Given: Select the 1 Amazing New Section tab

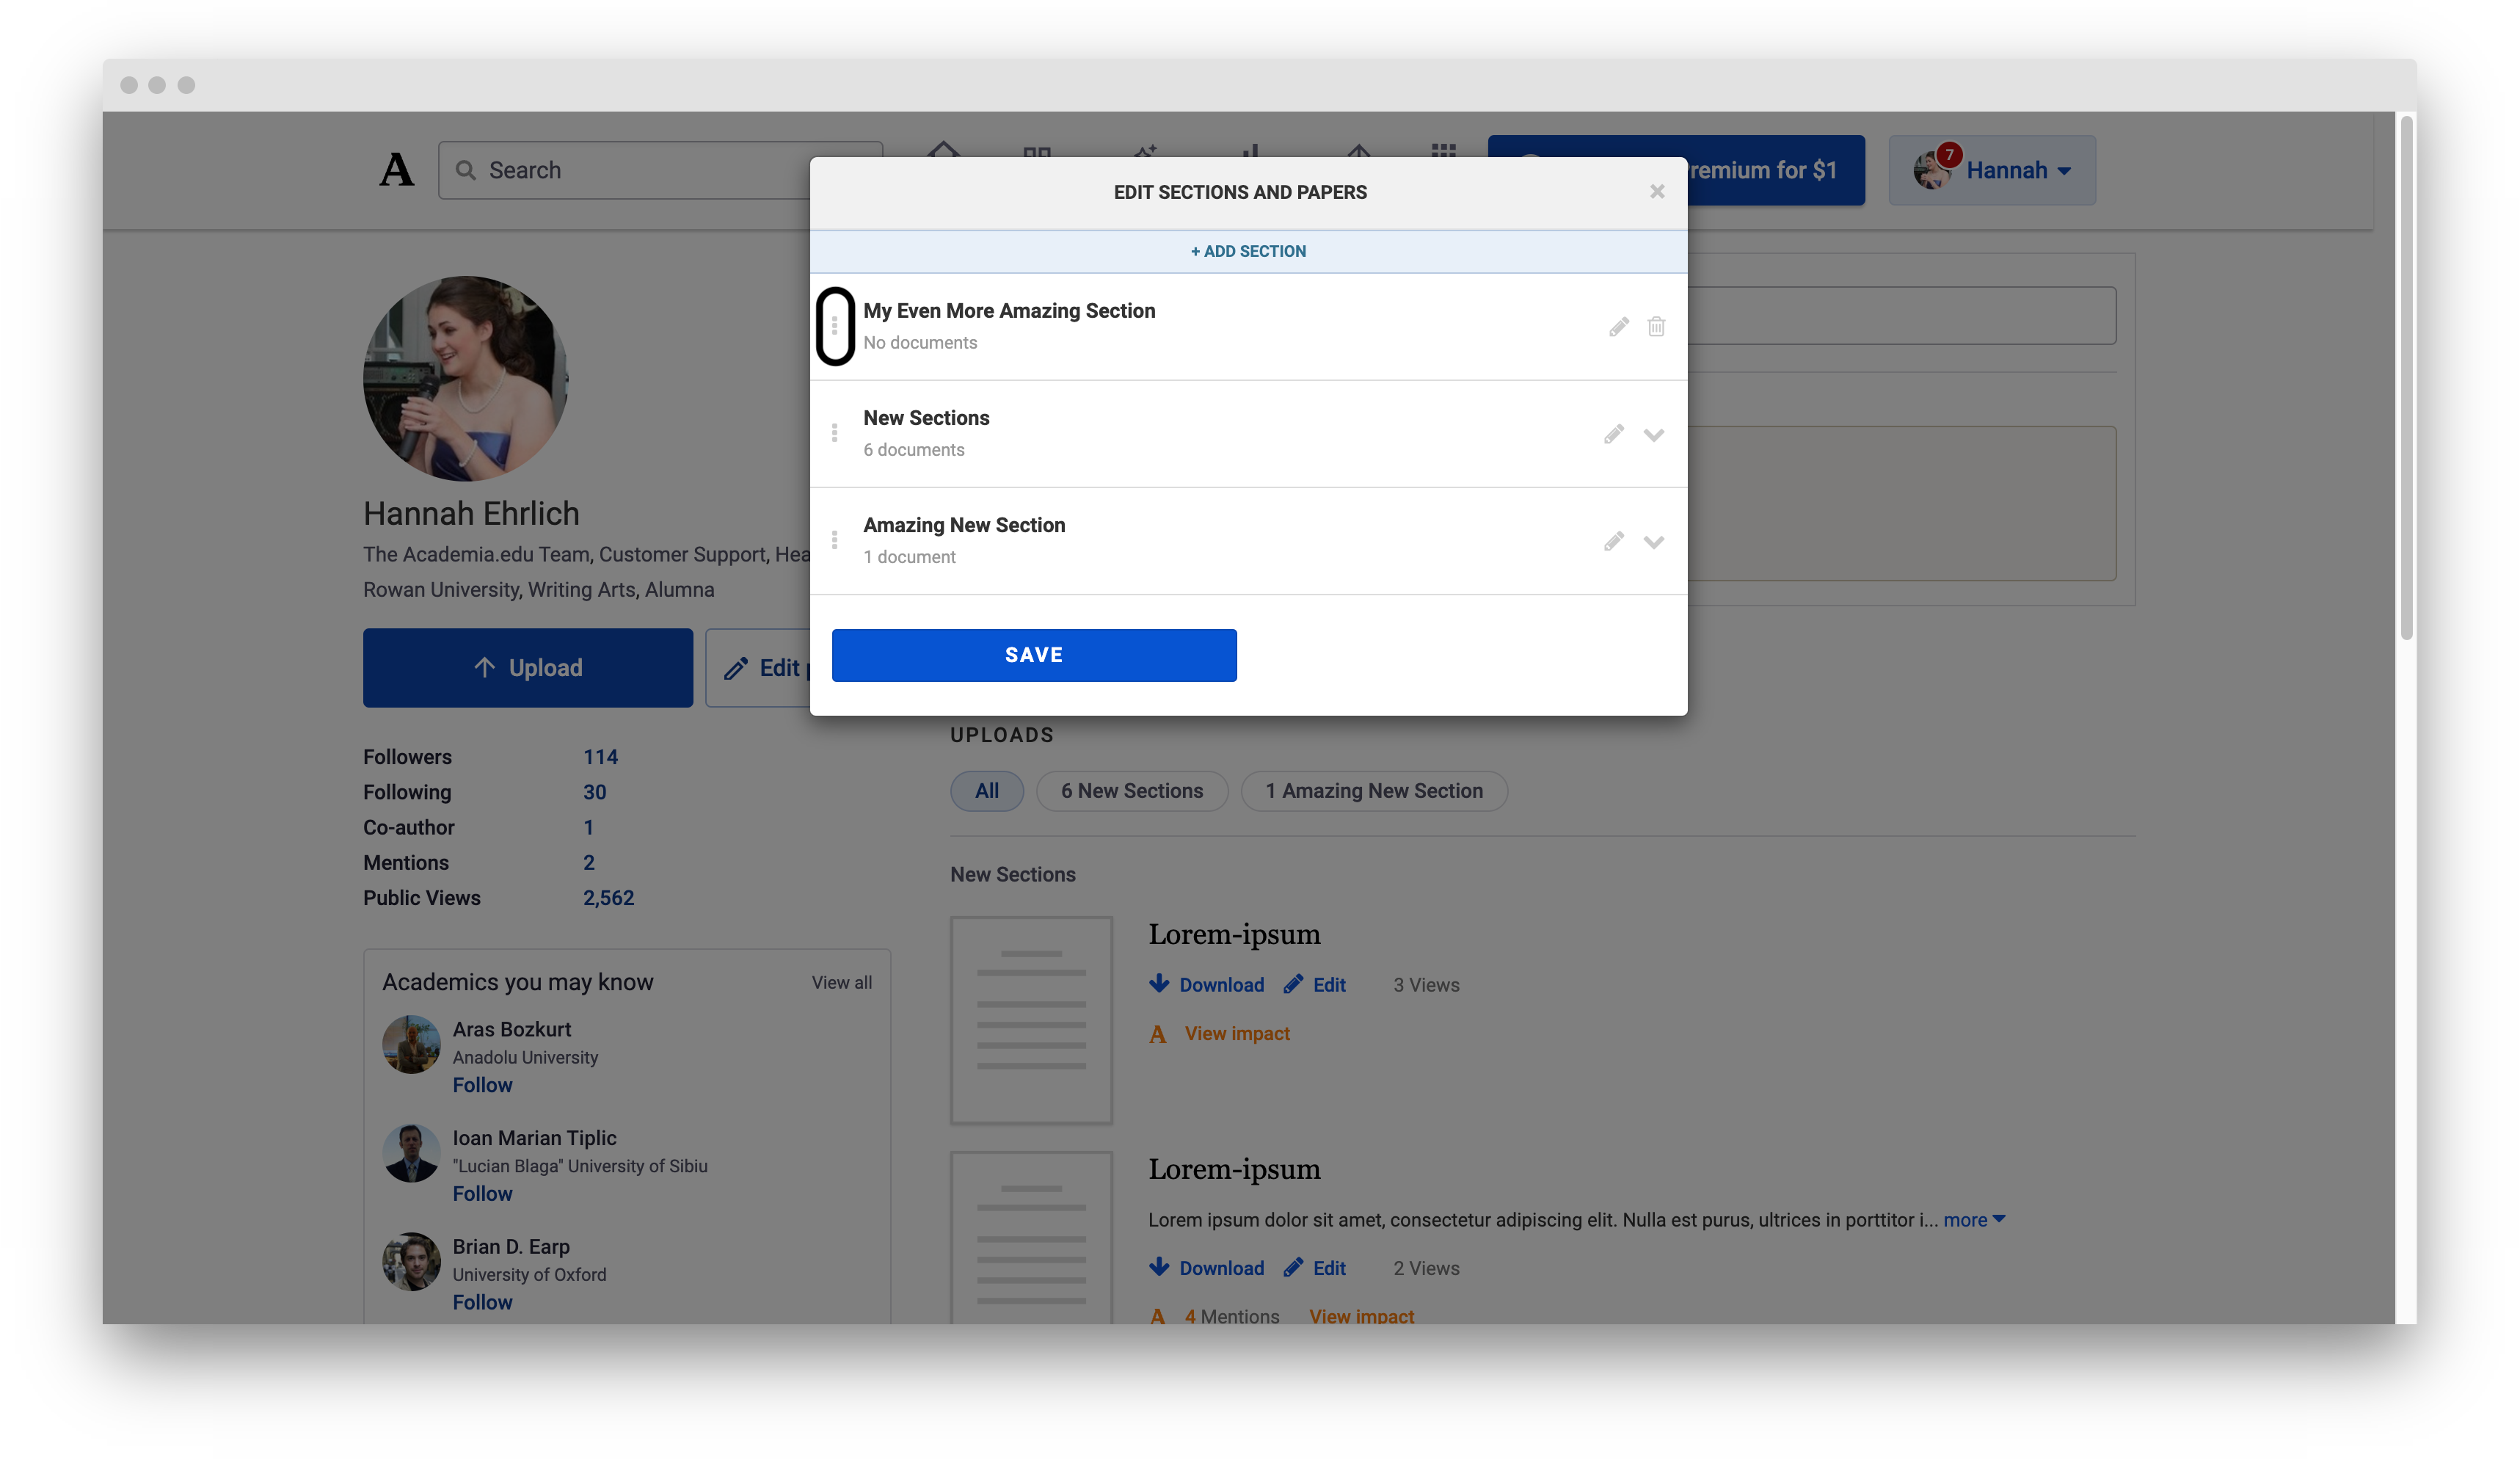Looking at the screenshot, I should 1374,791.
